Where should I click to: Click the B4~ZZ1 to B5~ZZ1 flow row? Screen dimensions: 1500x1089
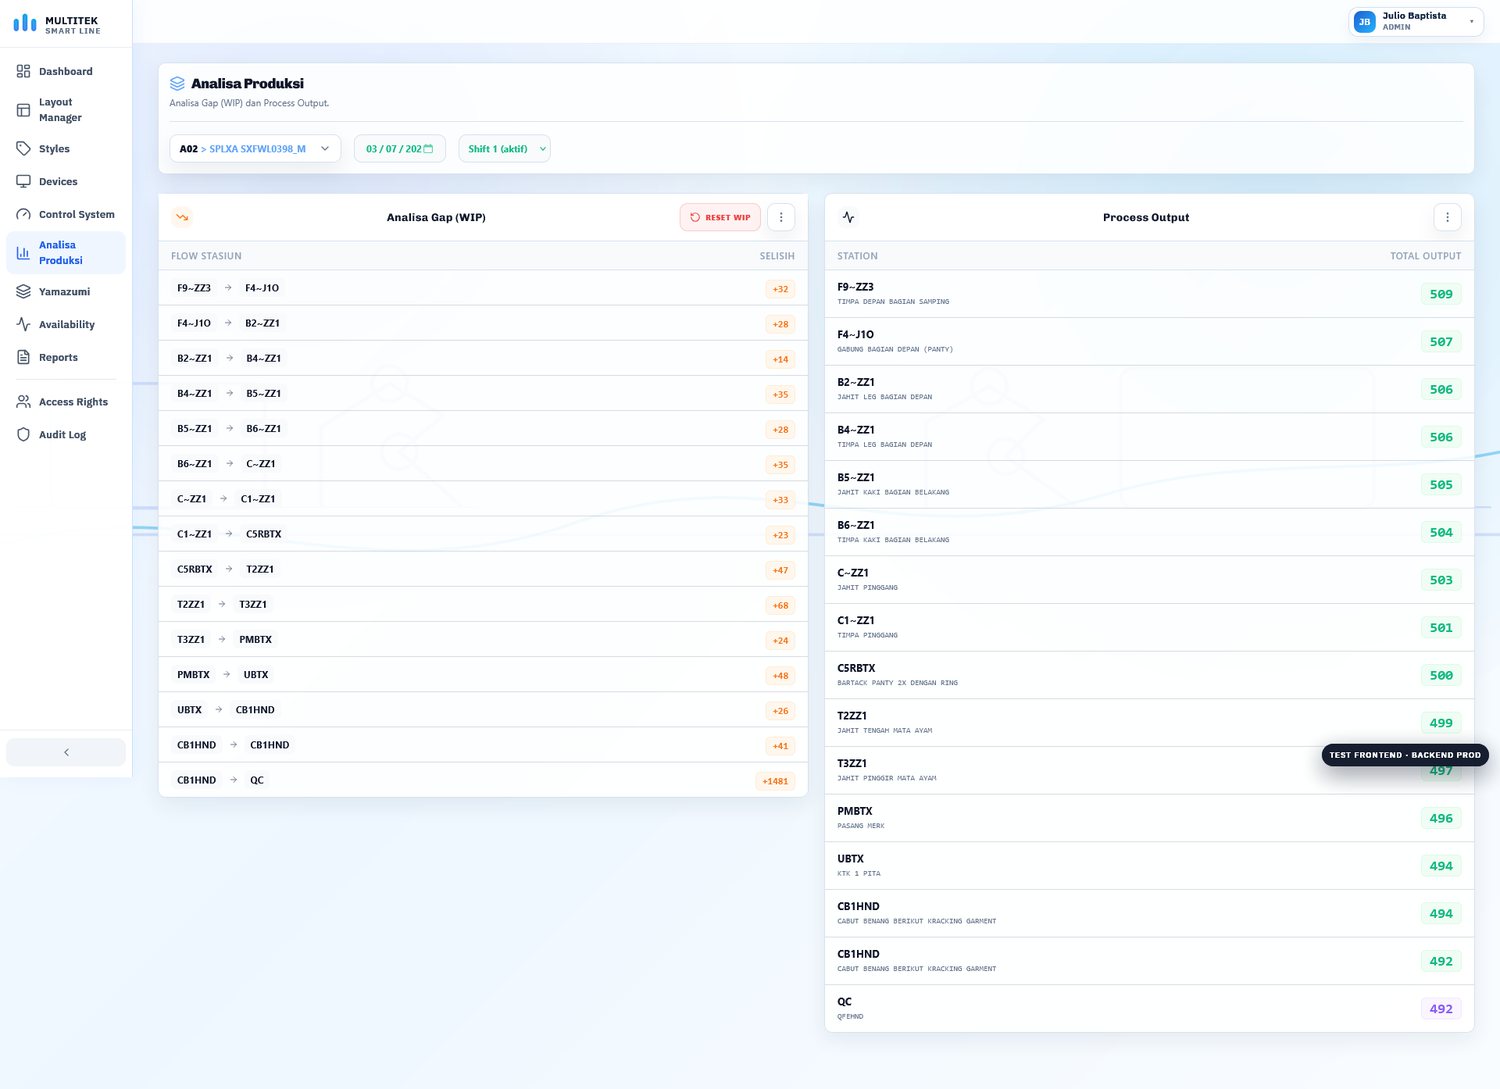point(483,393)
